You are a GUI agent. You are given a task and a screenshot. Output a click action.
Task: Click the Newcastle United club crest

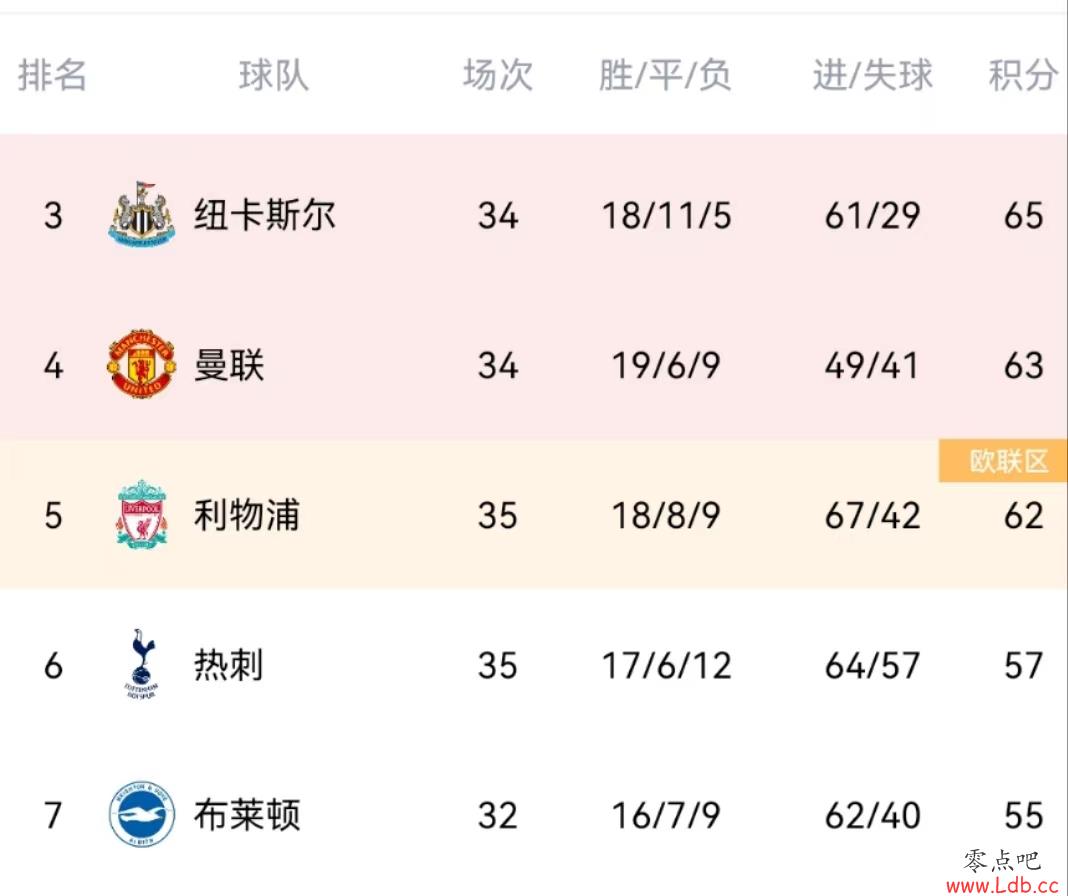tap(142, 214)
